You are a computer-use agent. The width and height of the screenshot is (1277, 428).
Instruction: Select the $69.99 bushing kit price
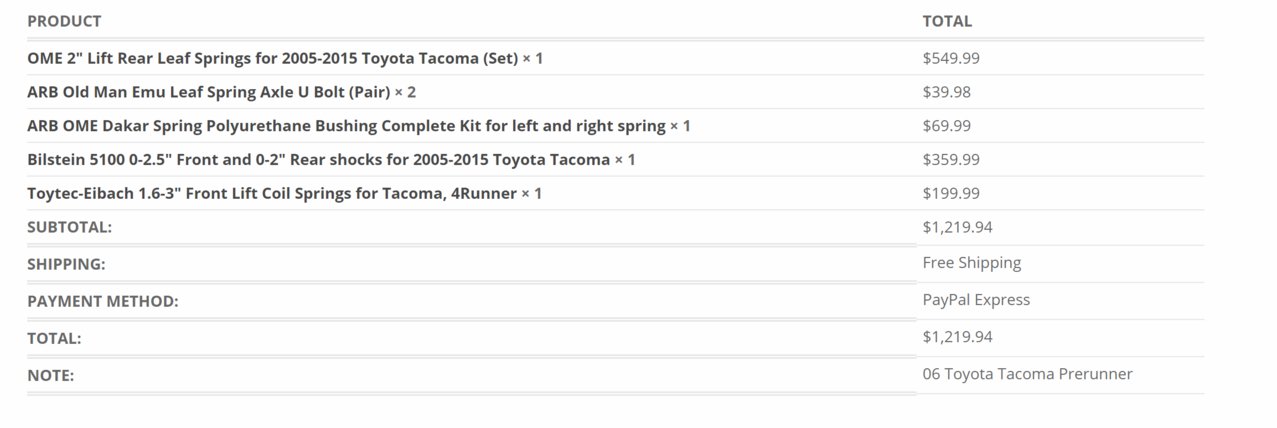click(x=946, y=126)
